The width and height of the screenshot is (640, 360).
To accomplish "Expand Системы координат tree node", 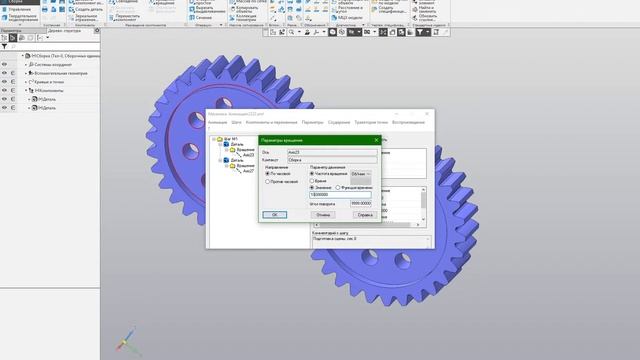I will tap(26, 64).
